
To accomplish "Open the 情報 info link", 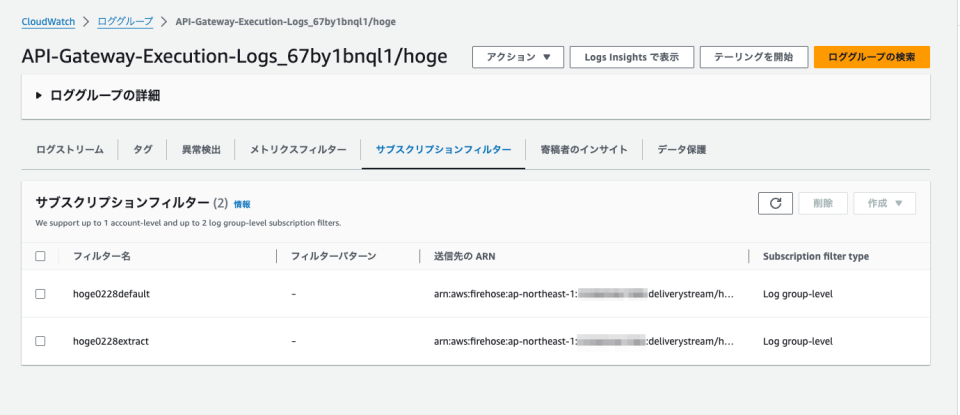I will tap(242, 204).
